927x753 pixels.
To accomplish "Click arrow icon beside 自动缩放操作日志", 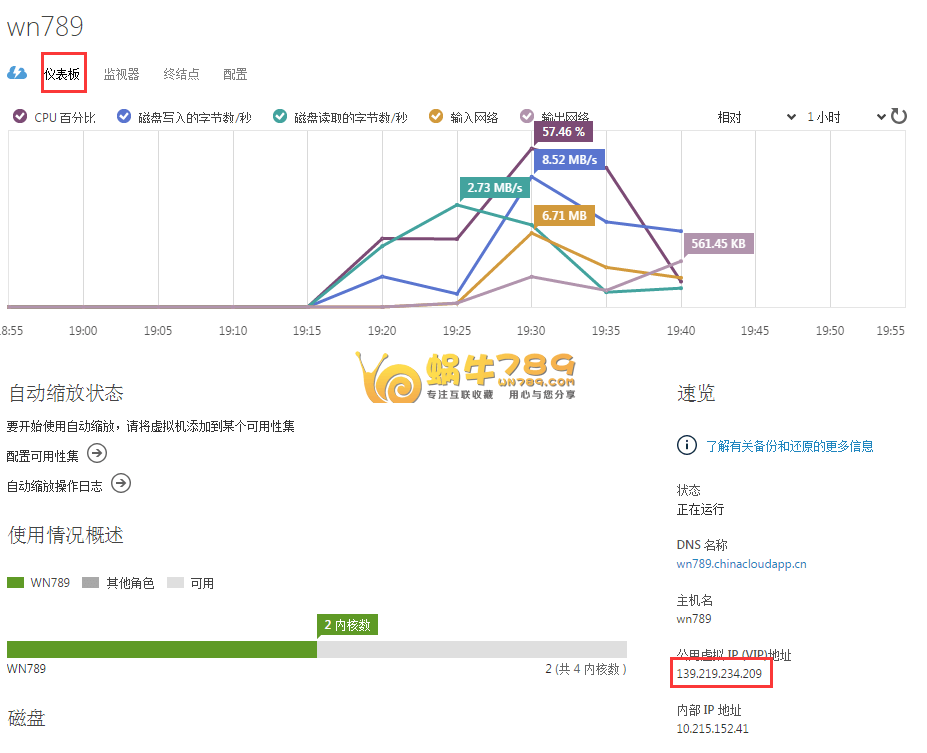I will pyautogui.click(x=121, y=484).
